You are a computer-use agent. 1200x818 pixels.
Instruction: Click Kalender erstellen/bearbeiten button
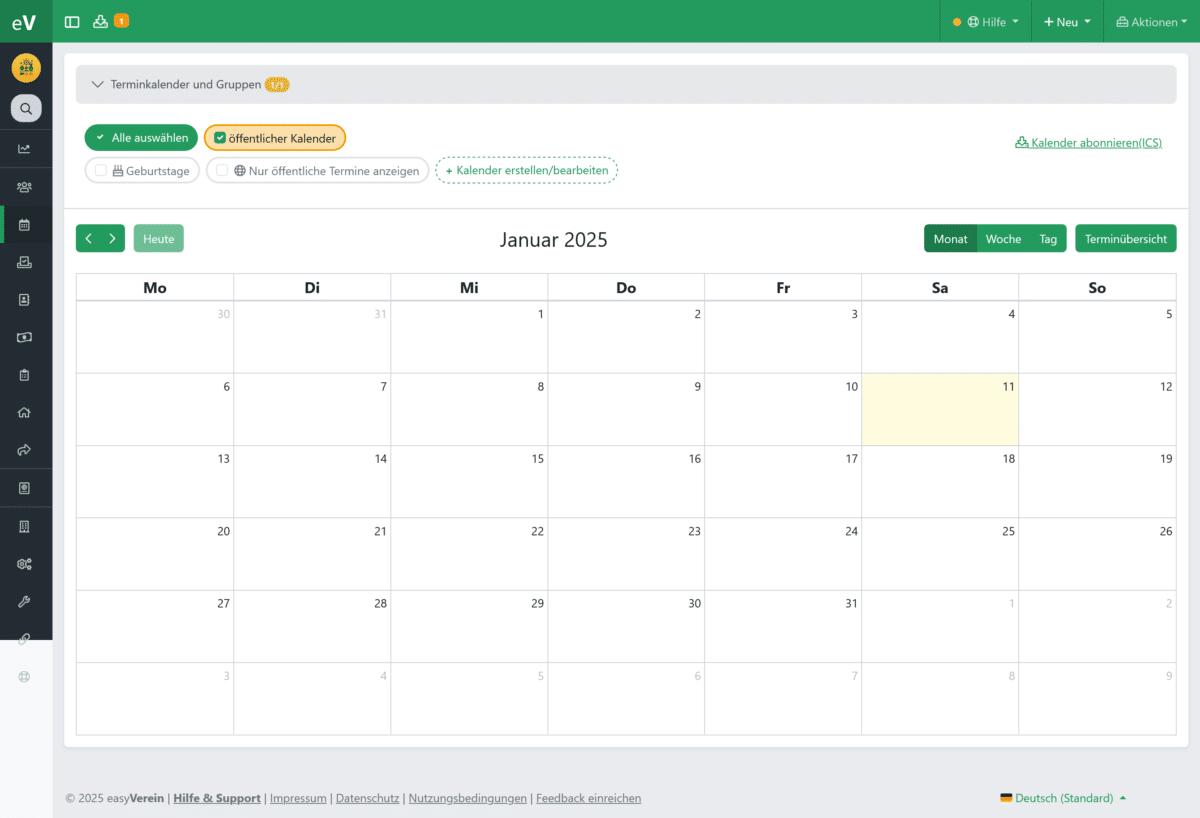coord(527,171)
